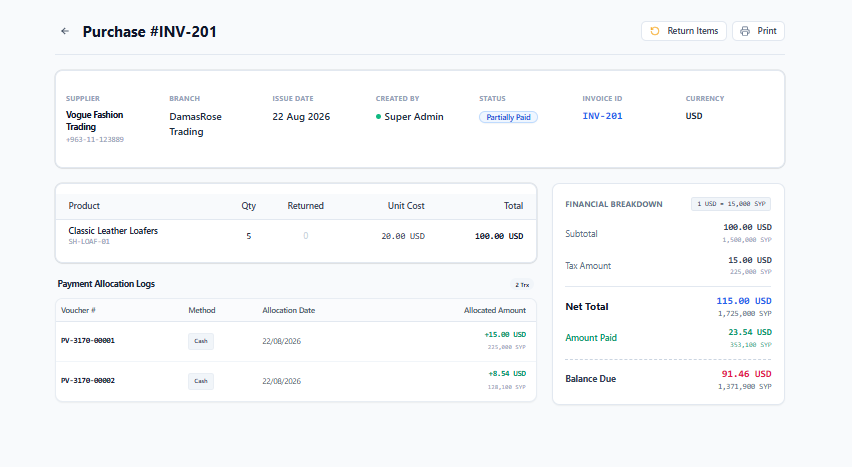Click the Voucher # column header
Viewport: 852px width, 467px height.
[x=78, y=310]
